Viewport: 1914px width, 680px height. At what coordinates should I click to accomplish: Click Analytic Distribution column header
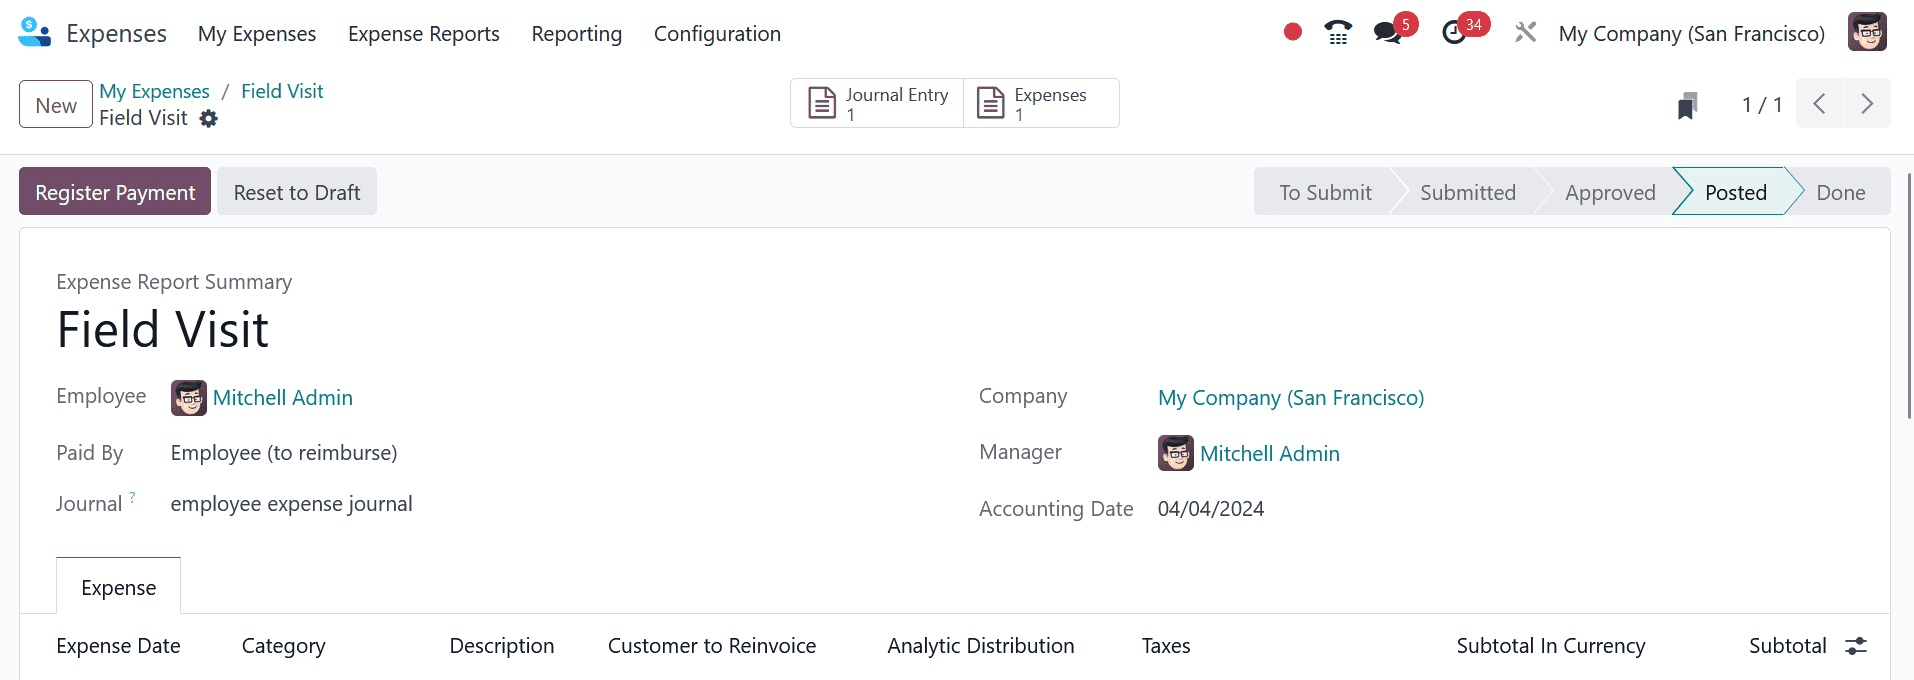[981, 646]
